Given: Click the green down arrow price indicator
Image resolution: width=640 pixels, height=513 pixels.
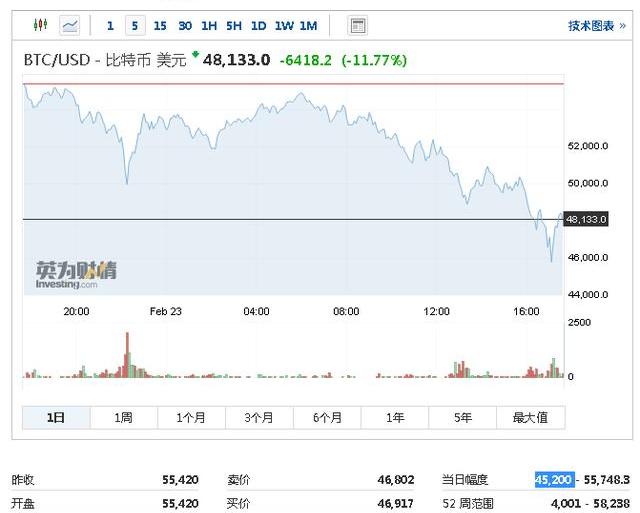Looking at the screenshot, I should click(196, 56).
